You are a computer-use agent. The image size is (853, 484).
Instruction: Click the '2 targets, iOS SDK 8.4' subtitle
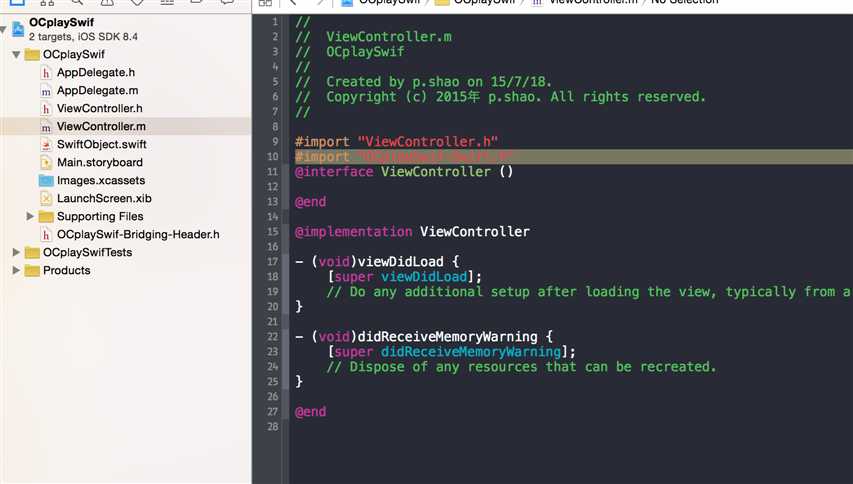[83, 37]
